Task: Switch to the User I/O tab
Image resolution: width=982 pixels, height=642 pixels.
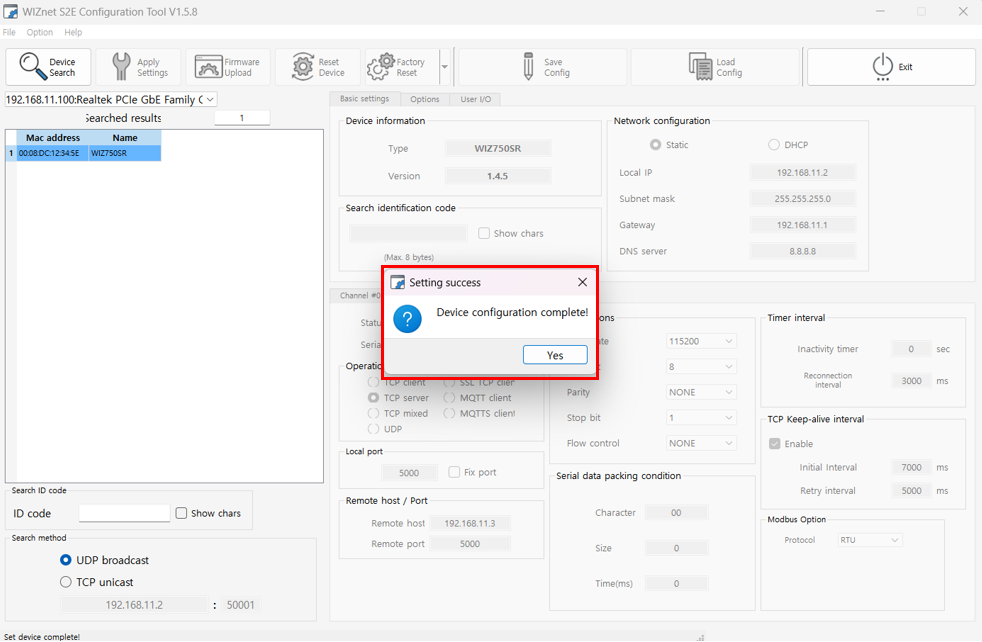Action: tap(475, 99)
